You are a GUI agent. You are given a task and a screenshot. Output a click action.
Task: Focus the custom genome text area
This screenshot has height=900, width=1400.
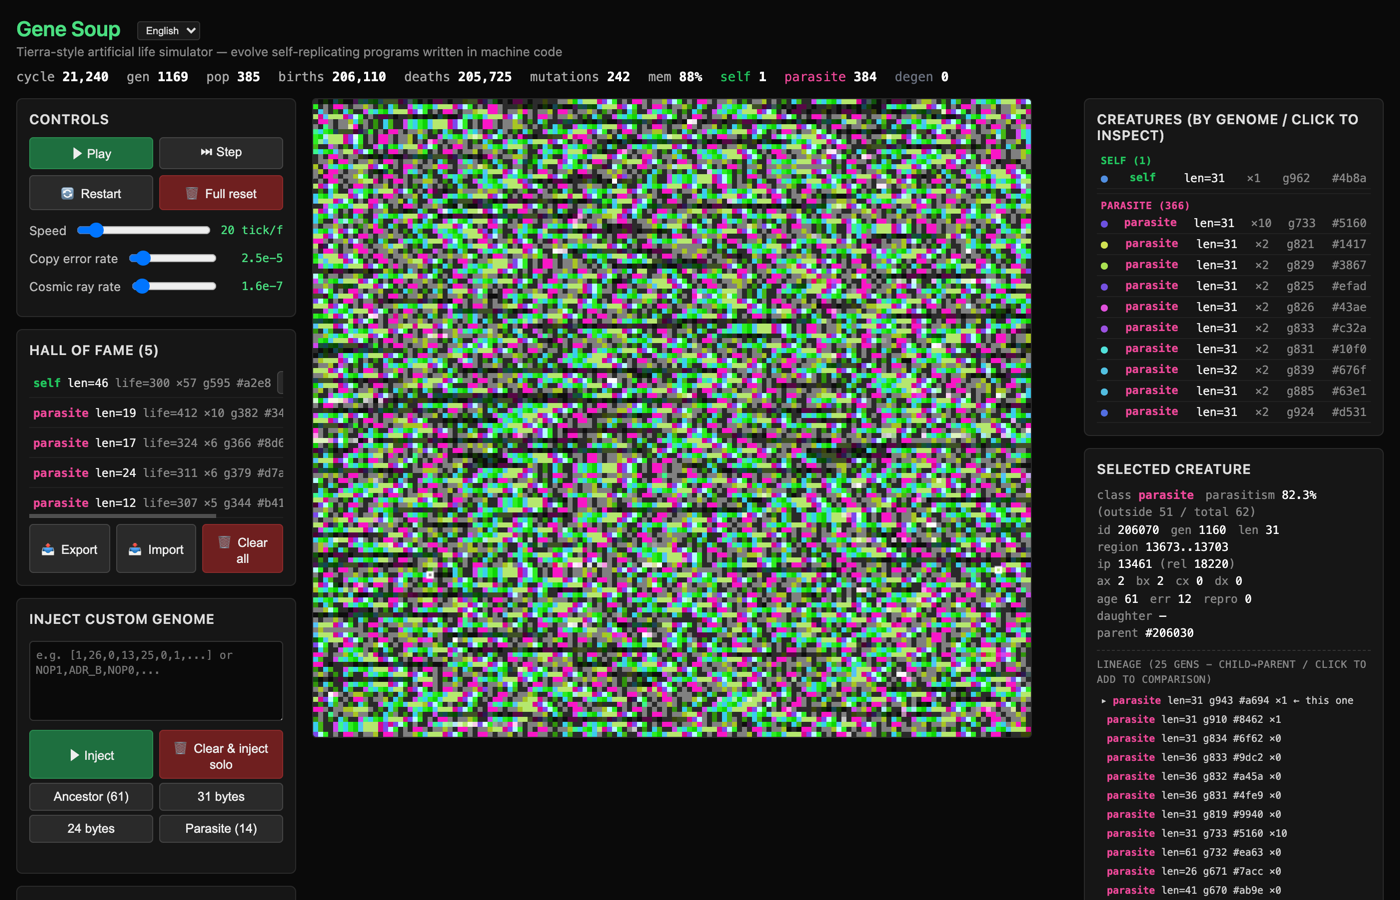(x=156, y=681)
